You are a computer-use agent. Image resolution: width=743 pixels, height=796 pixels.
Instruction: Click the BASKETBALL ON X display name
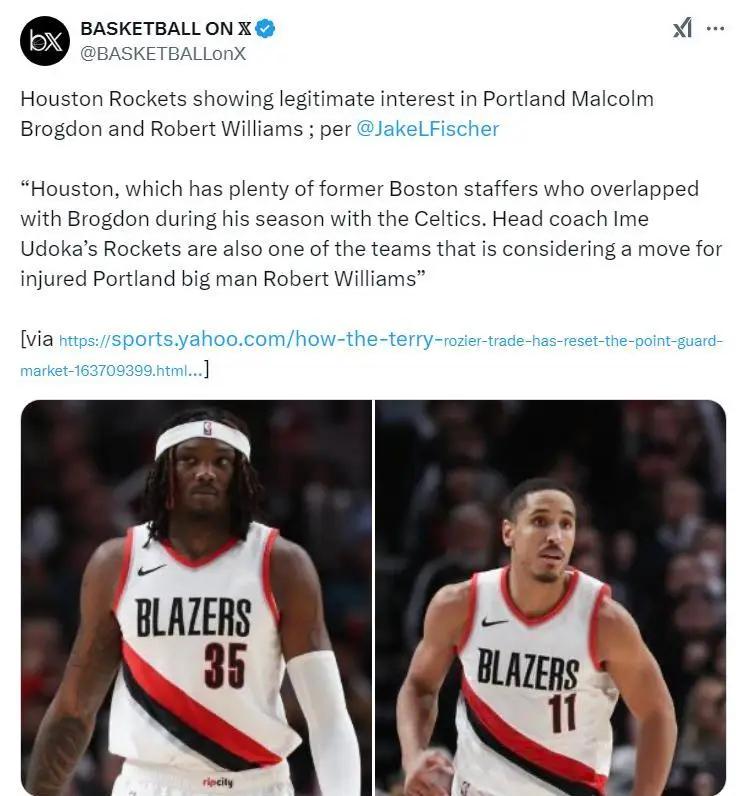point(166,28)
